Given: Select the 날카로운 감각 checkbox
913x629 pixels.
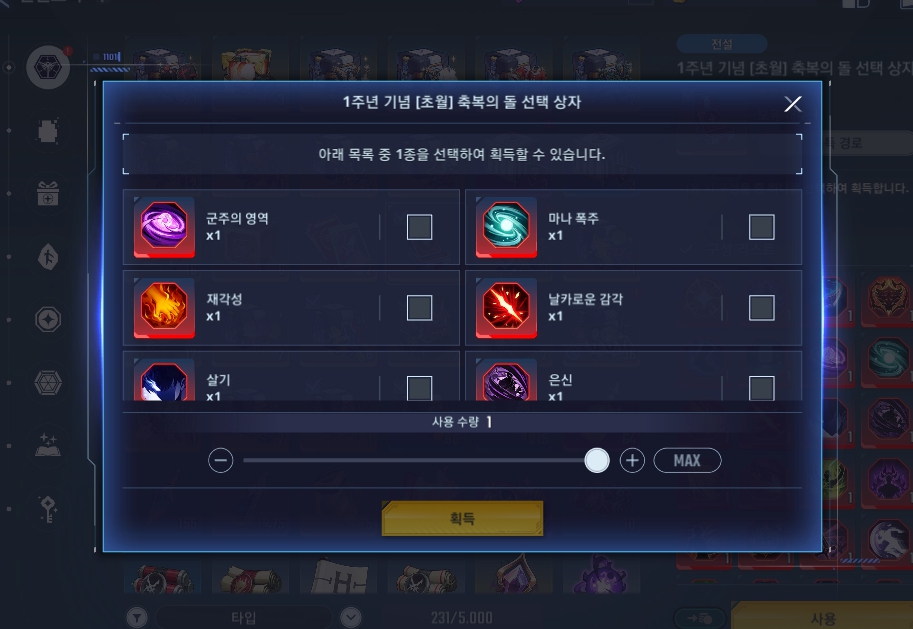Looking at the screenshot, I should [x=762, y=308].
